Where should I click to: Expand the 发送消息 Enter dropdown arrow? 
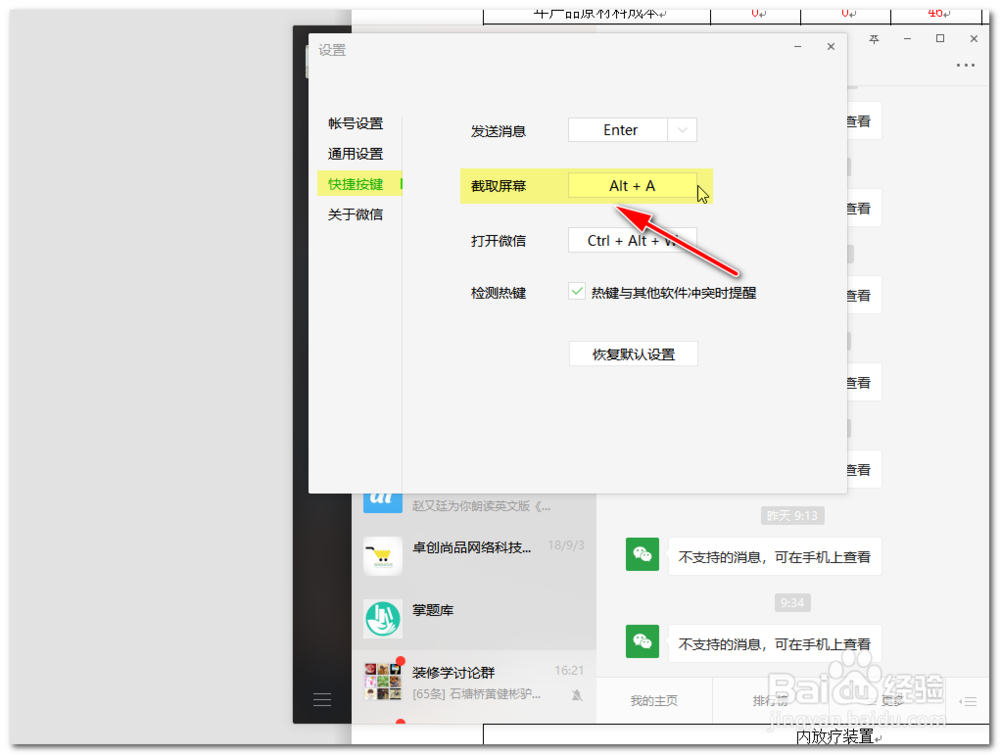[682, 130]
